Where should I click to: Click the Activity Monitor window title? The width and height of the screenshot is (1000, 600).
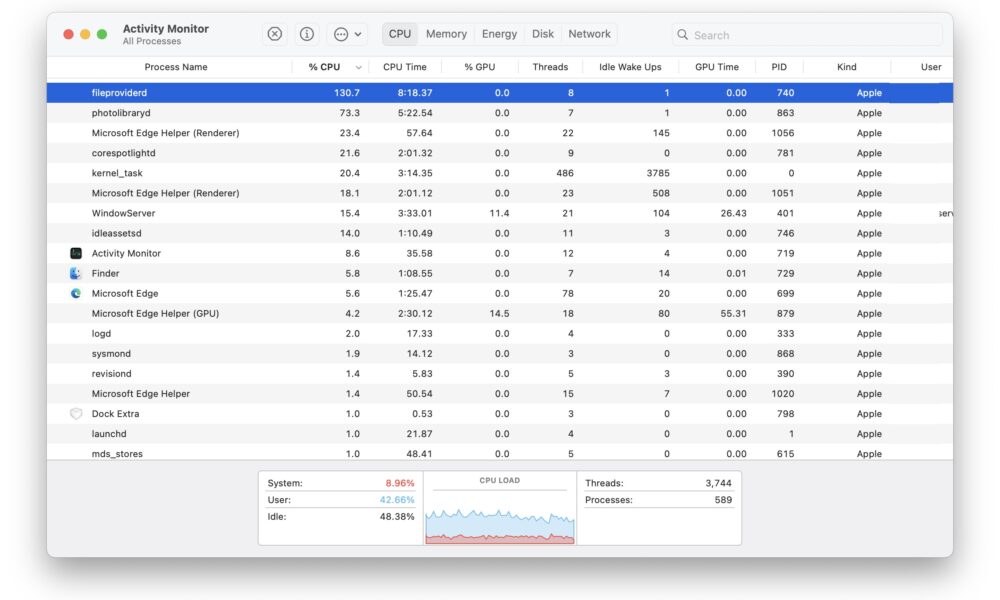(165, 29)
